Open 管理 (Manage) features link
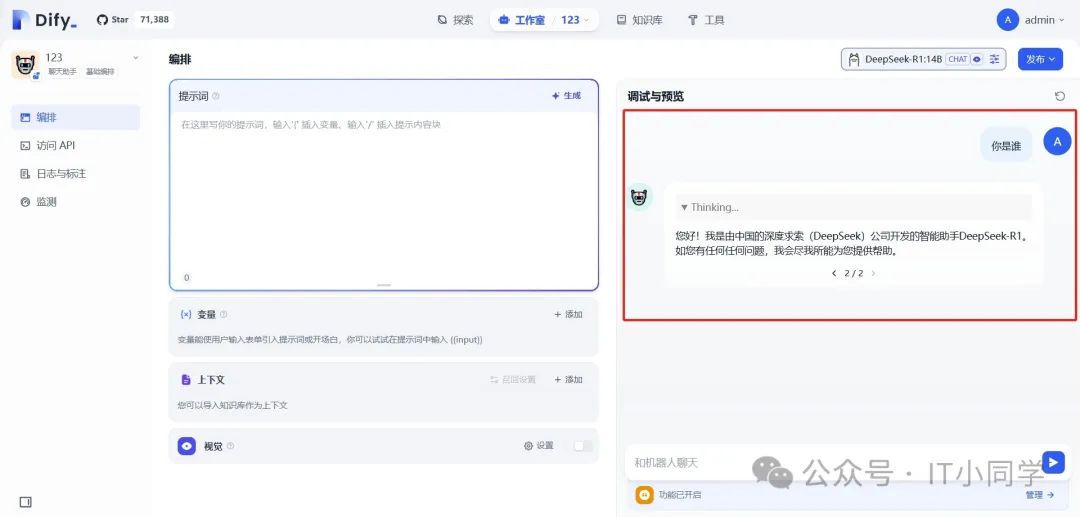 point(1039,494)
